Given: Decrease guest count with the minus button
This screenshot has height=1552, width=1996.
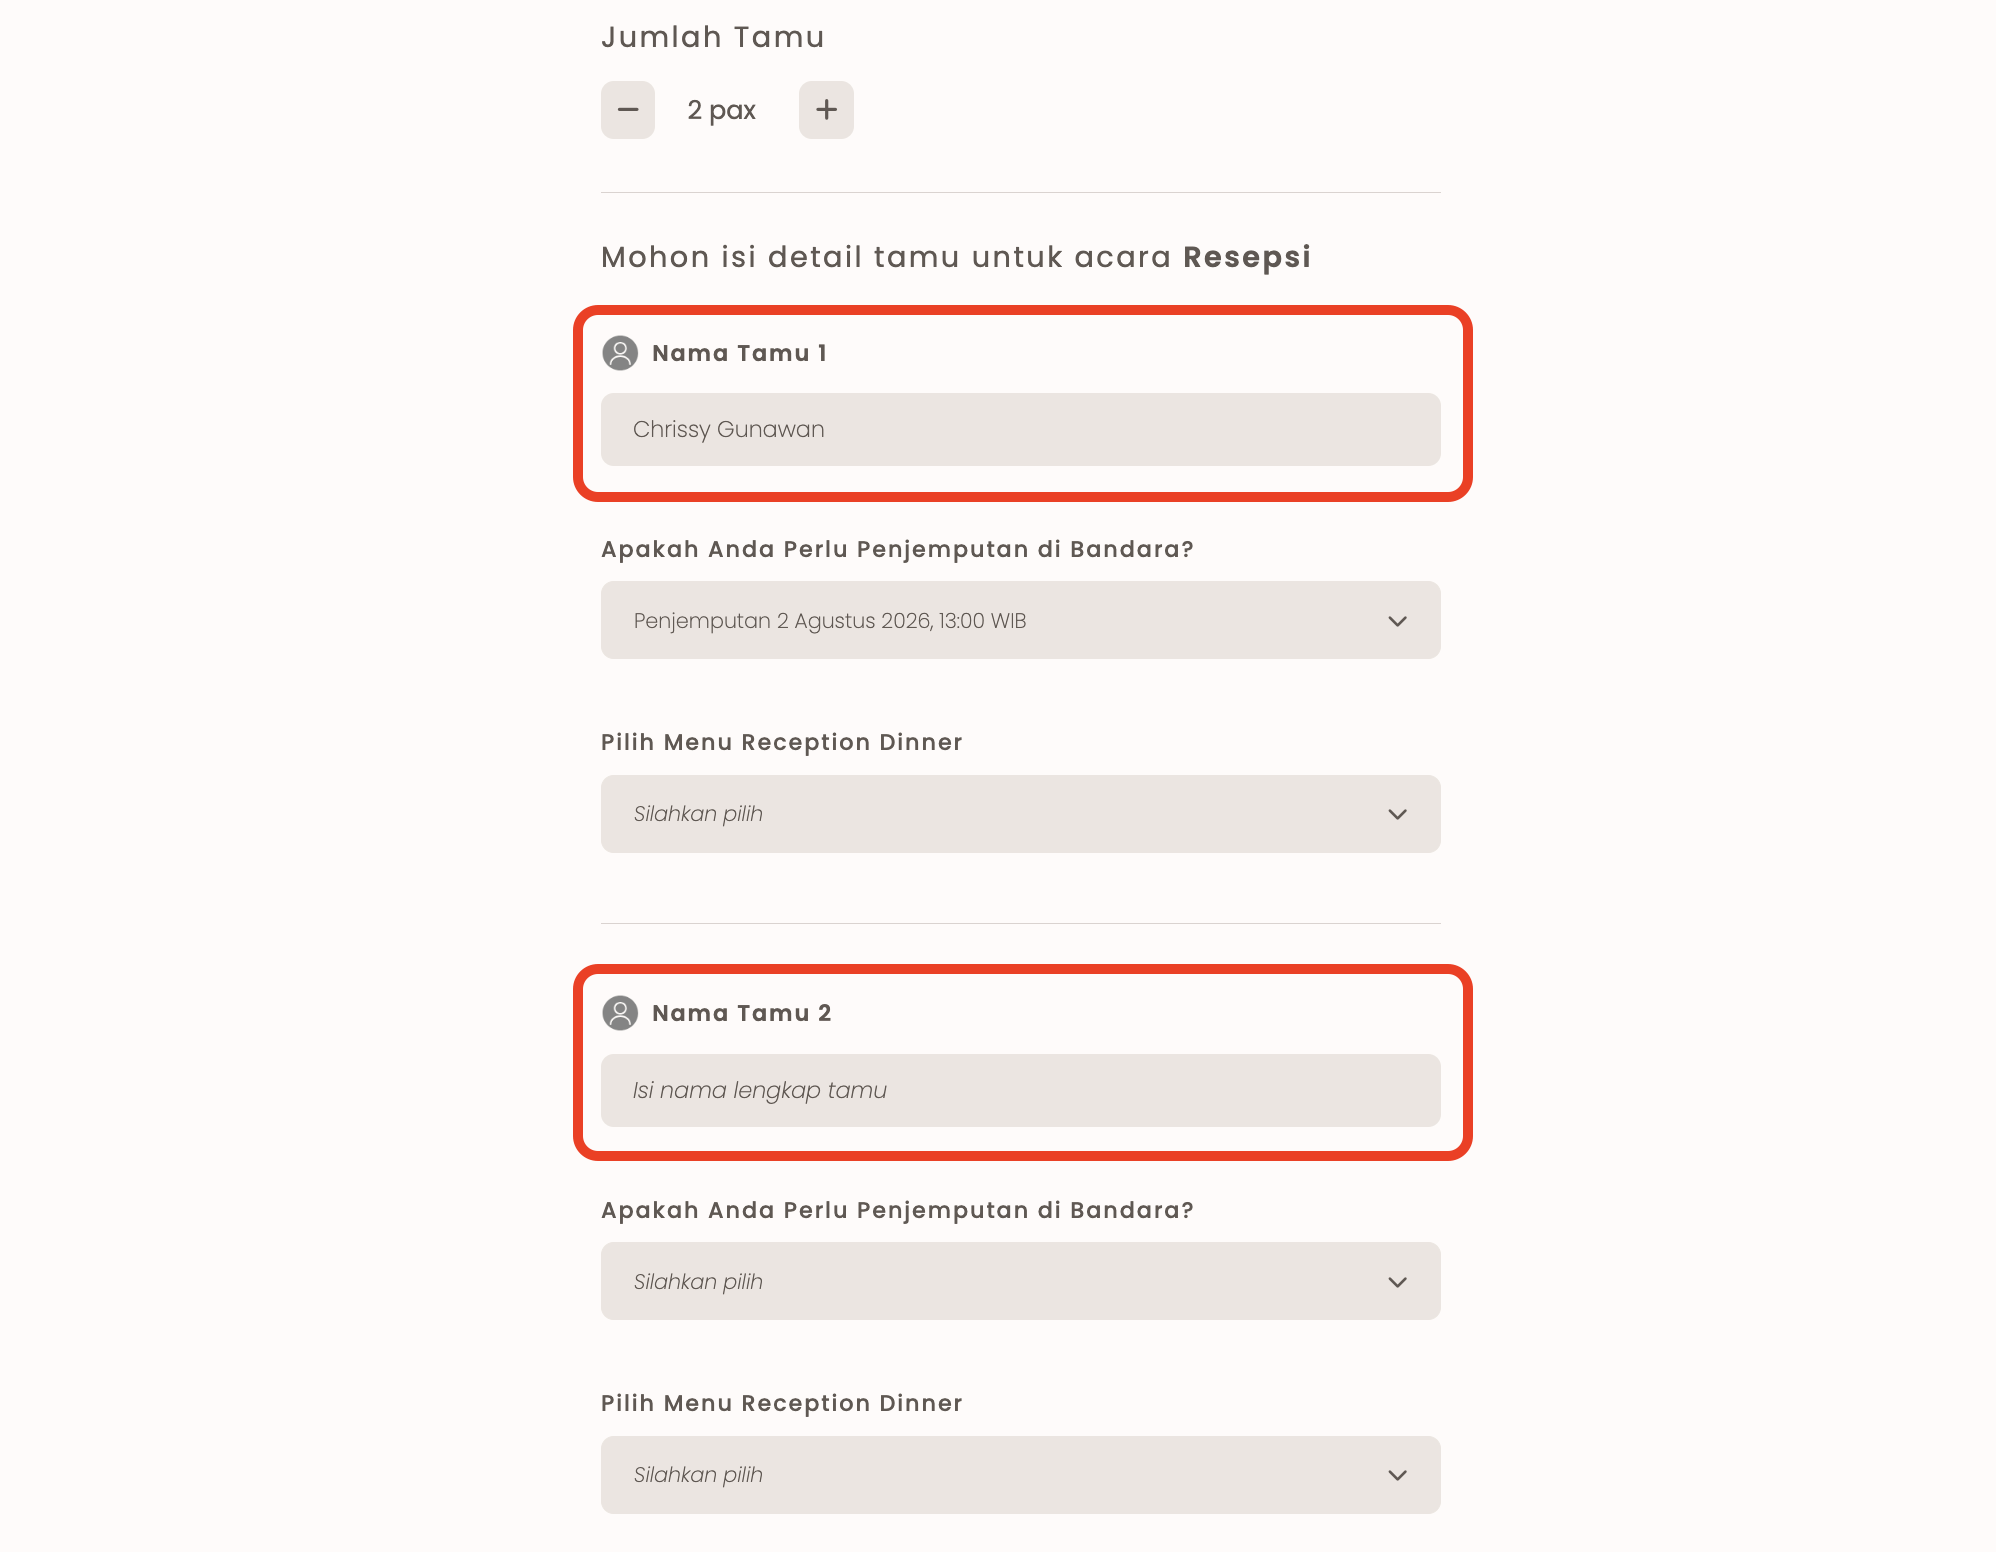Looking at the screenshot, I should point(627,110).
